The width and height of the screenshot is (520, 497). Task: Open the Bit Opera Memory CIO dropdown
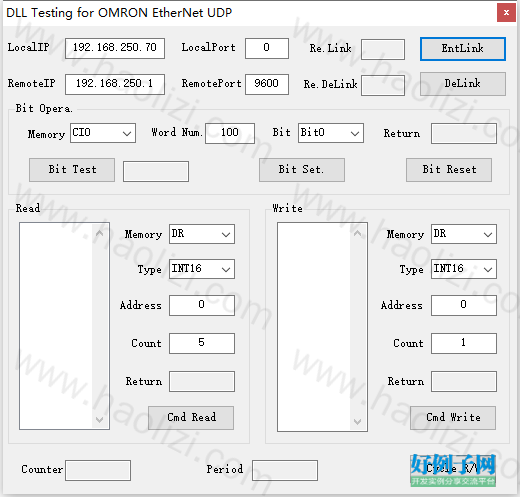[103, 133]
